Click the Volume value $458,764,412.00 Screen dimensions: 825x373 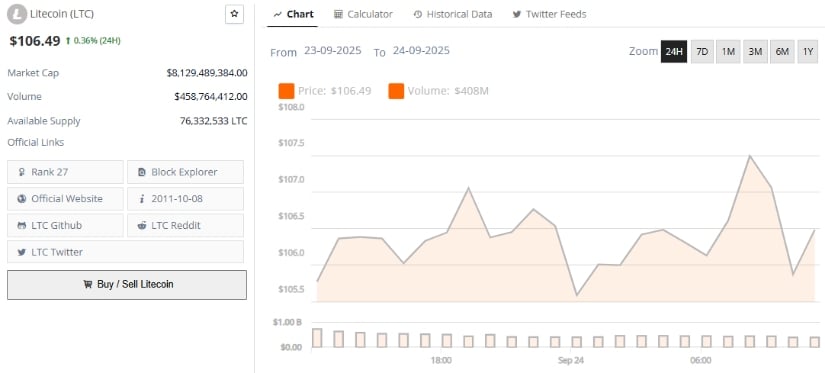[x=210, y=97]
